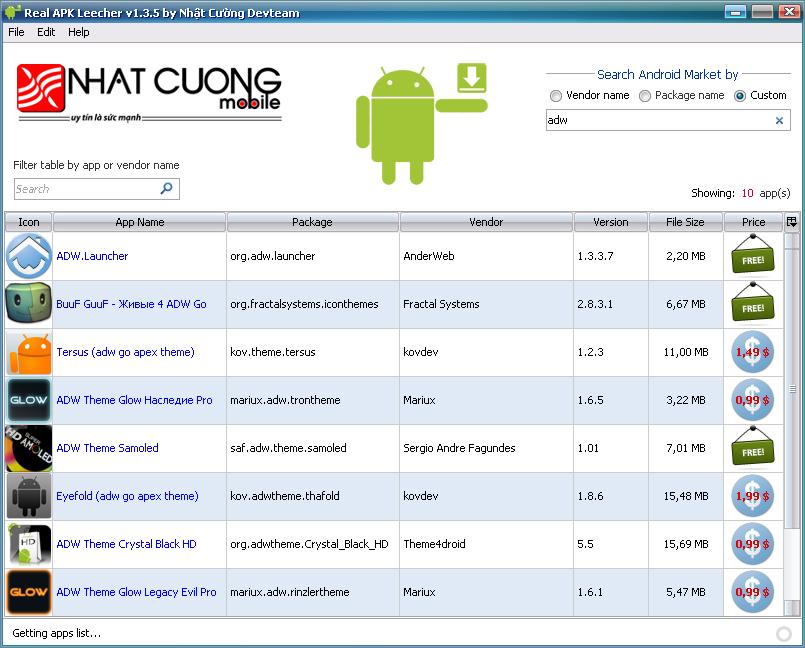Click the Android robot download logo
This screenshot has height=648, width=805.
click(x=421, y=123)
